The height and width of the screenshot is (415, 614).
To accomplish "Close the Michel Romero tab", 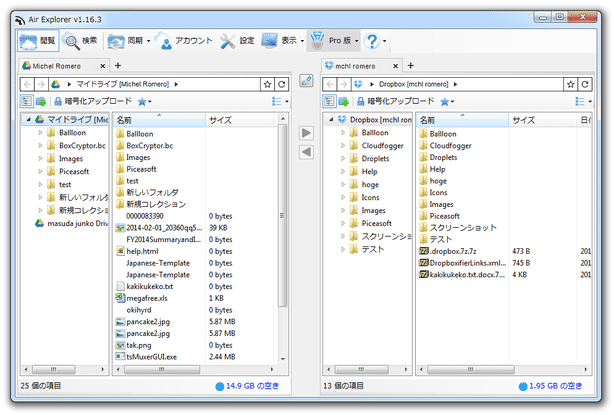I will click(x=103, y=66).
